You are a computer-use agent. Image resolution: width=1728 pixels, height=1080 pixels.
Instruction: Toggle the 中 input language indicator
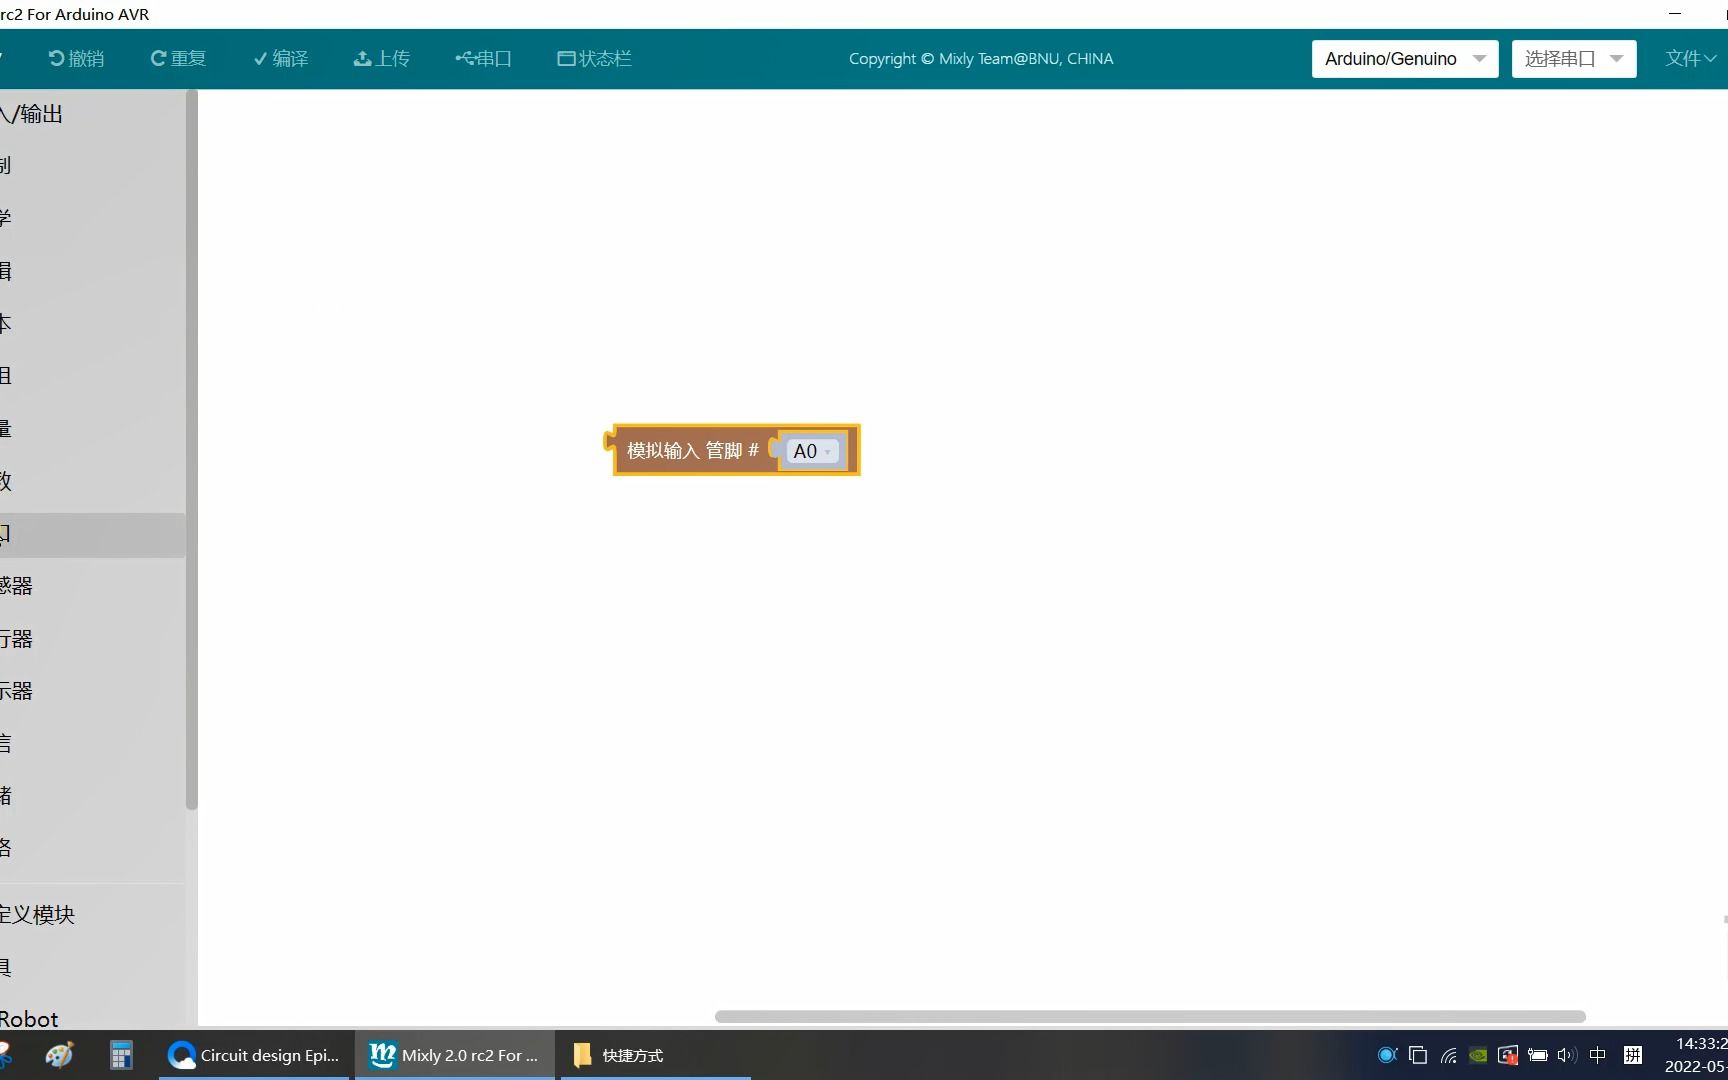1598,1055
